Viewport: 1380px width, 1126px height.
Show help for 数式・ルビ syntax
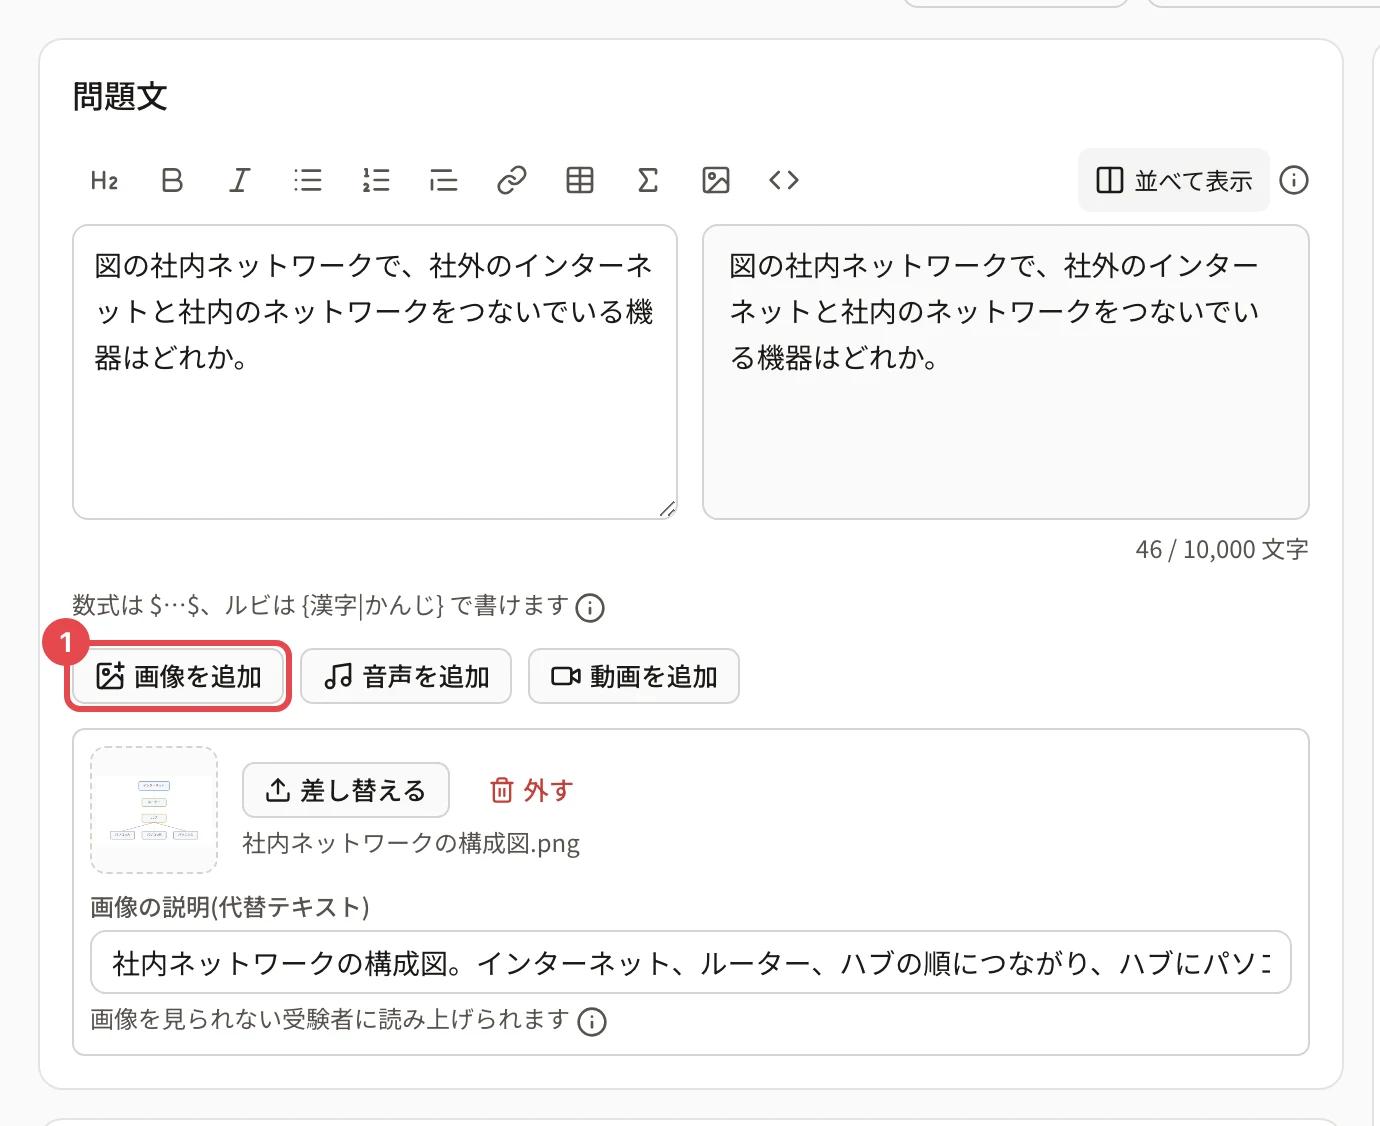pyautogui.click(x=590, y=607)
